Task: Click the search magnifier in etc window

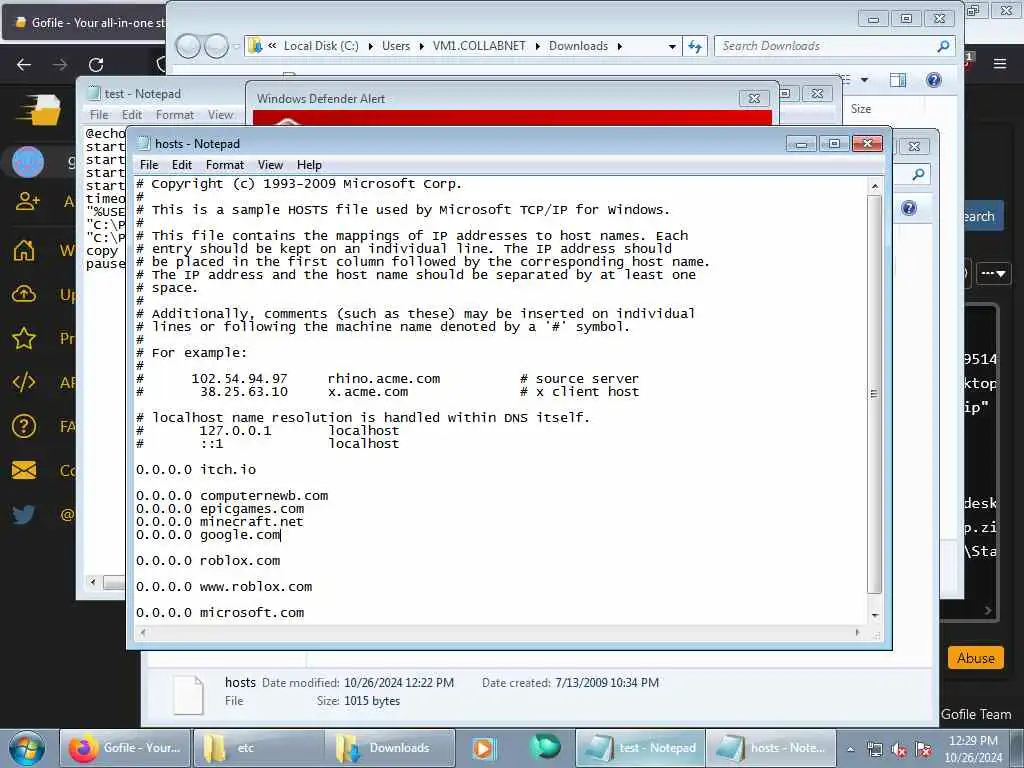Action: [918, 174]
